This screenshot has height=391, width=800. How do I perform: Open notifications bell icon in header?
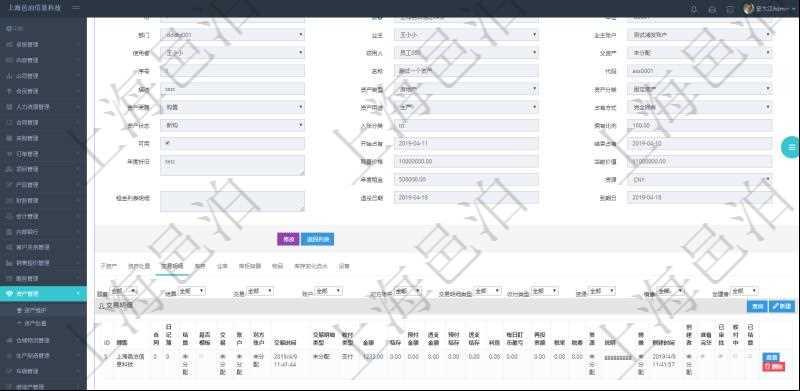pos(693,9)
